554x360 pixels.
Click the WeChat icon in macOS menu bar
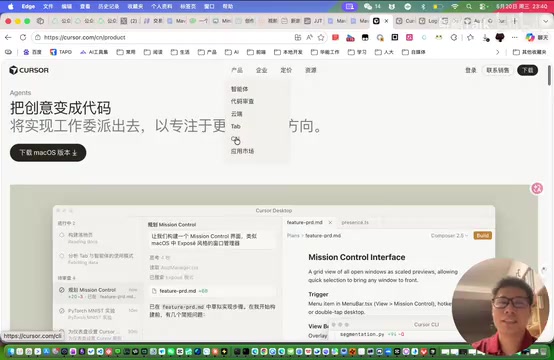coord(368,6)
